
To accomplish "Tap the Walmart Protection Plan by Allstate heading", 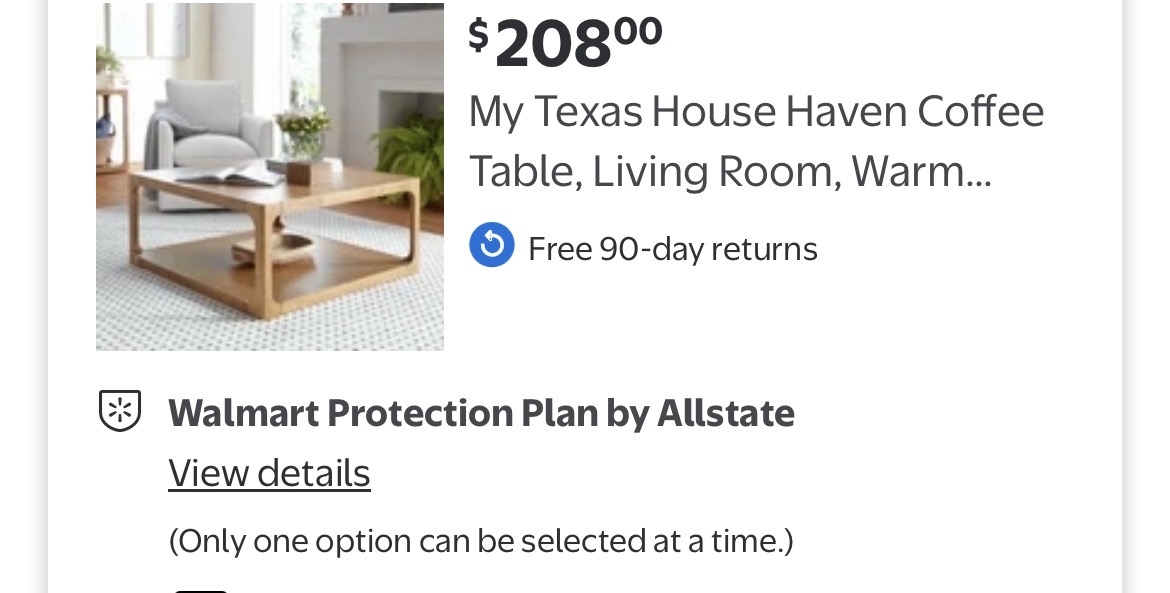I will [481, 413].
